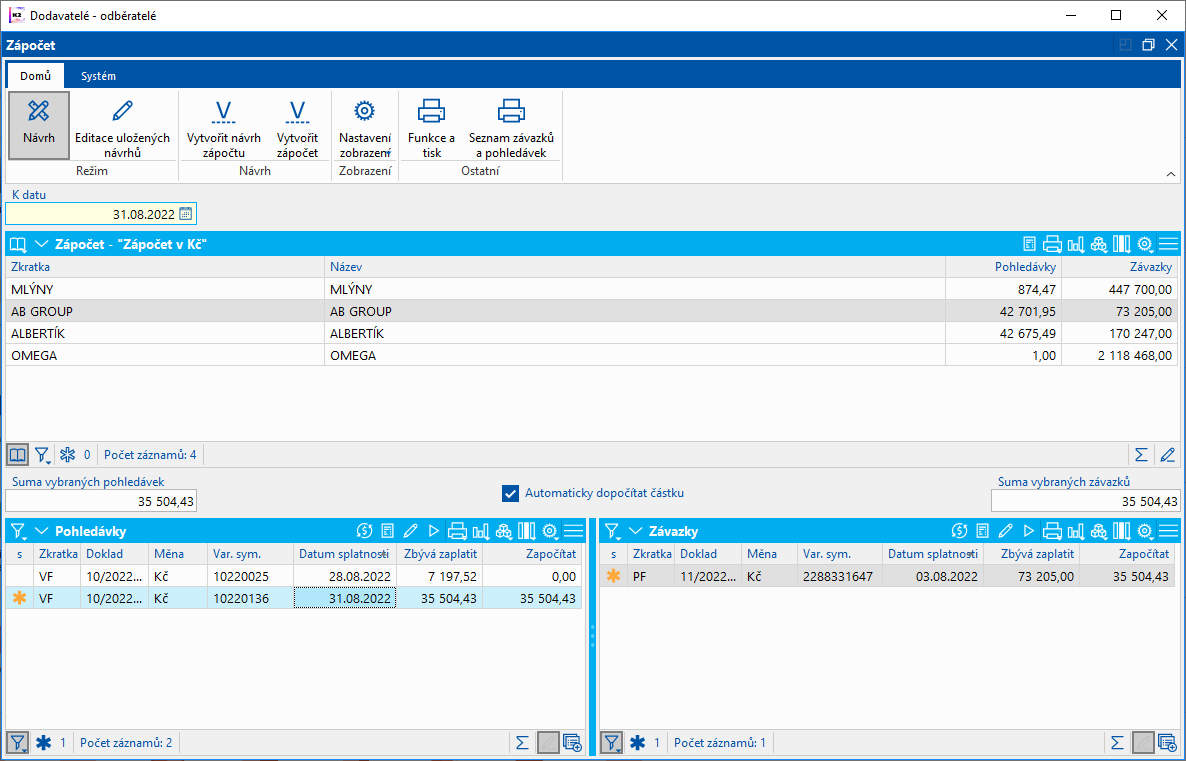
Task: Select the ALBERTÍK row
Action: pyautogui.click(x=165, y=333)
